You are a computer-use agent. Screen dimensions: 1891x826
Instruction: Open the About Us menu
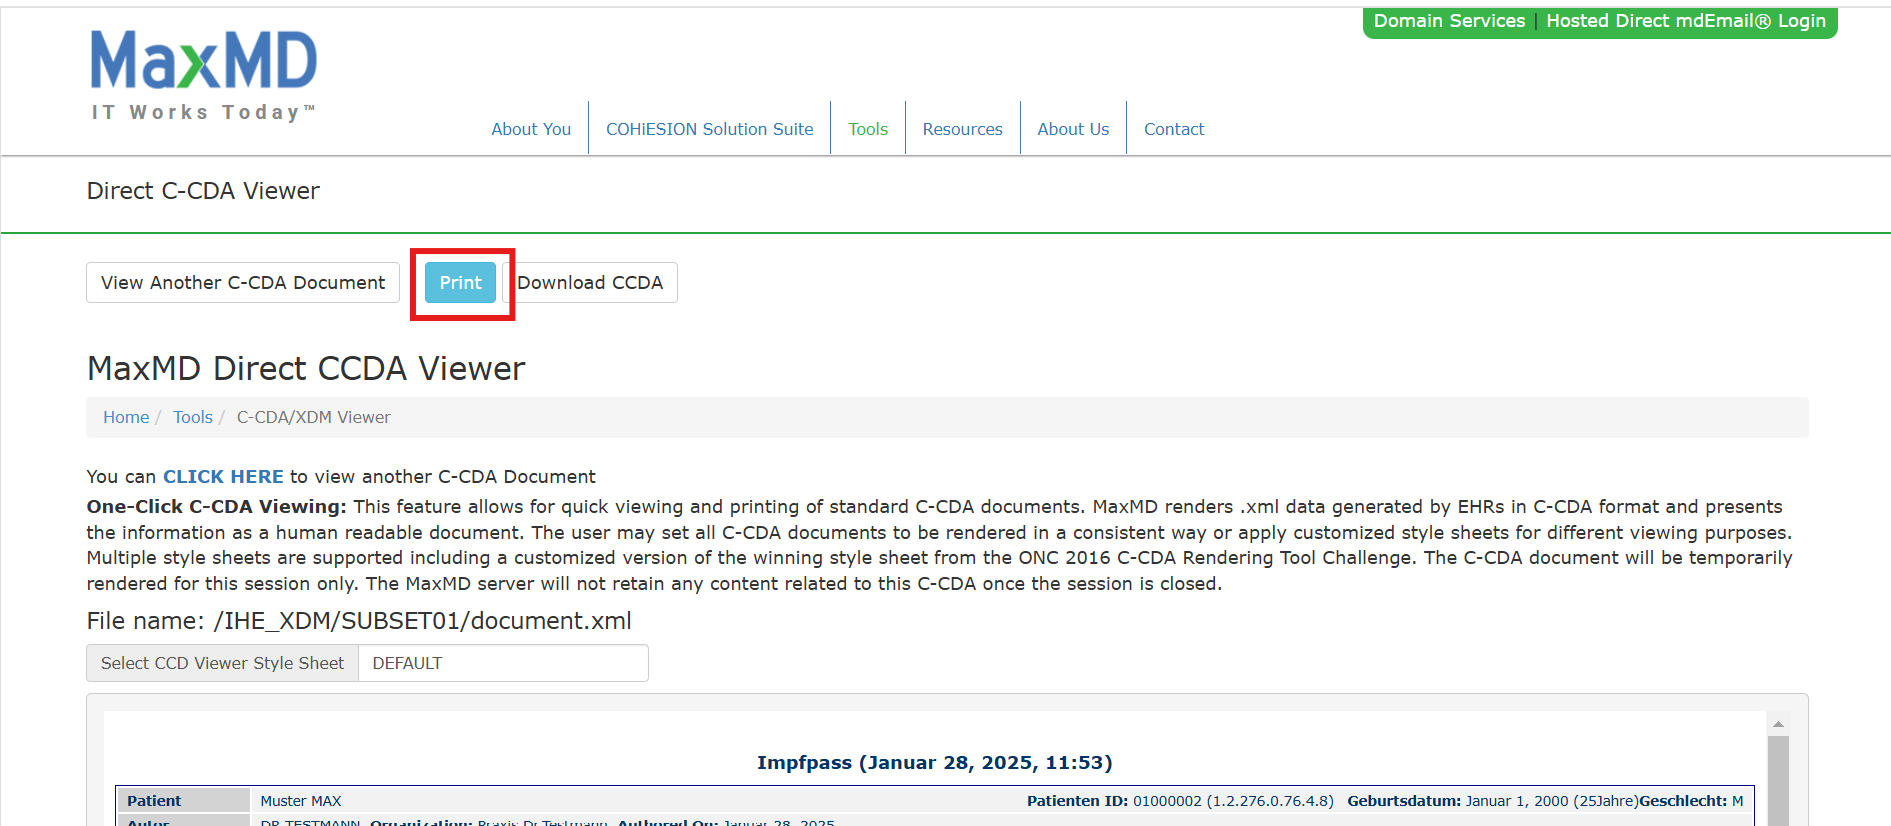pyautogui.click(x=1073, y=129)
